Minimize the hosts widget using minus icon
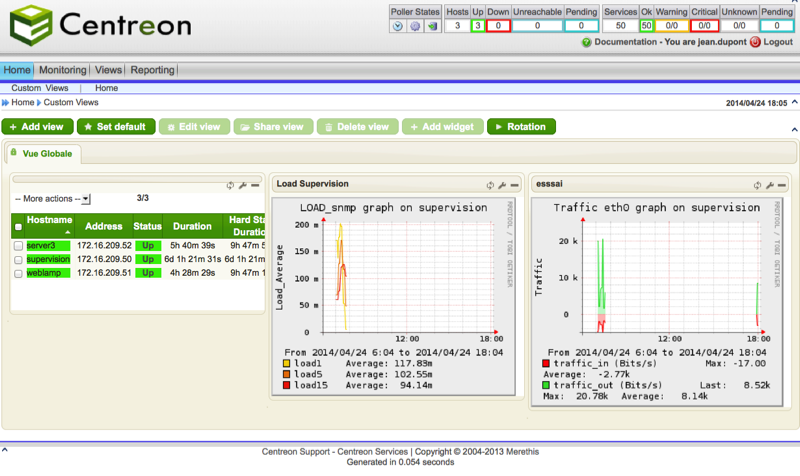 click(255, 185)
